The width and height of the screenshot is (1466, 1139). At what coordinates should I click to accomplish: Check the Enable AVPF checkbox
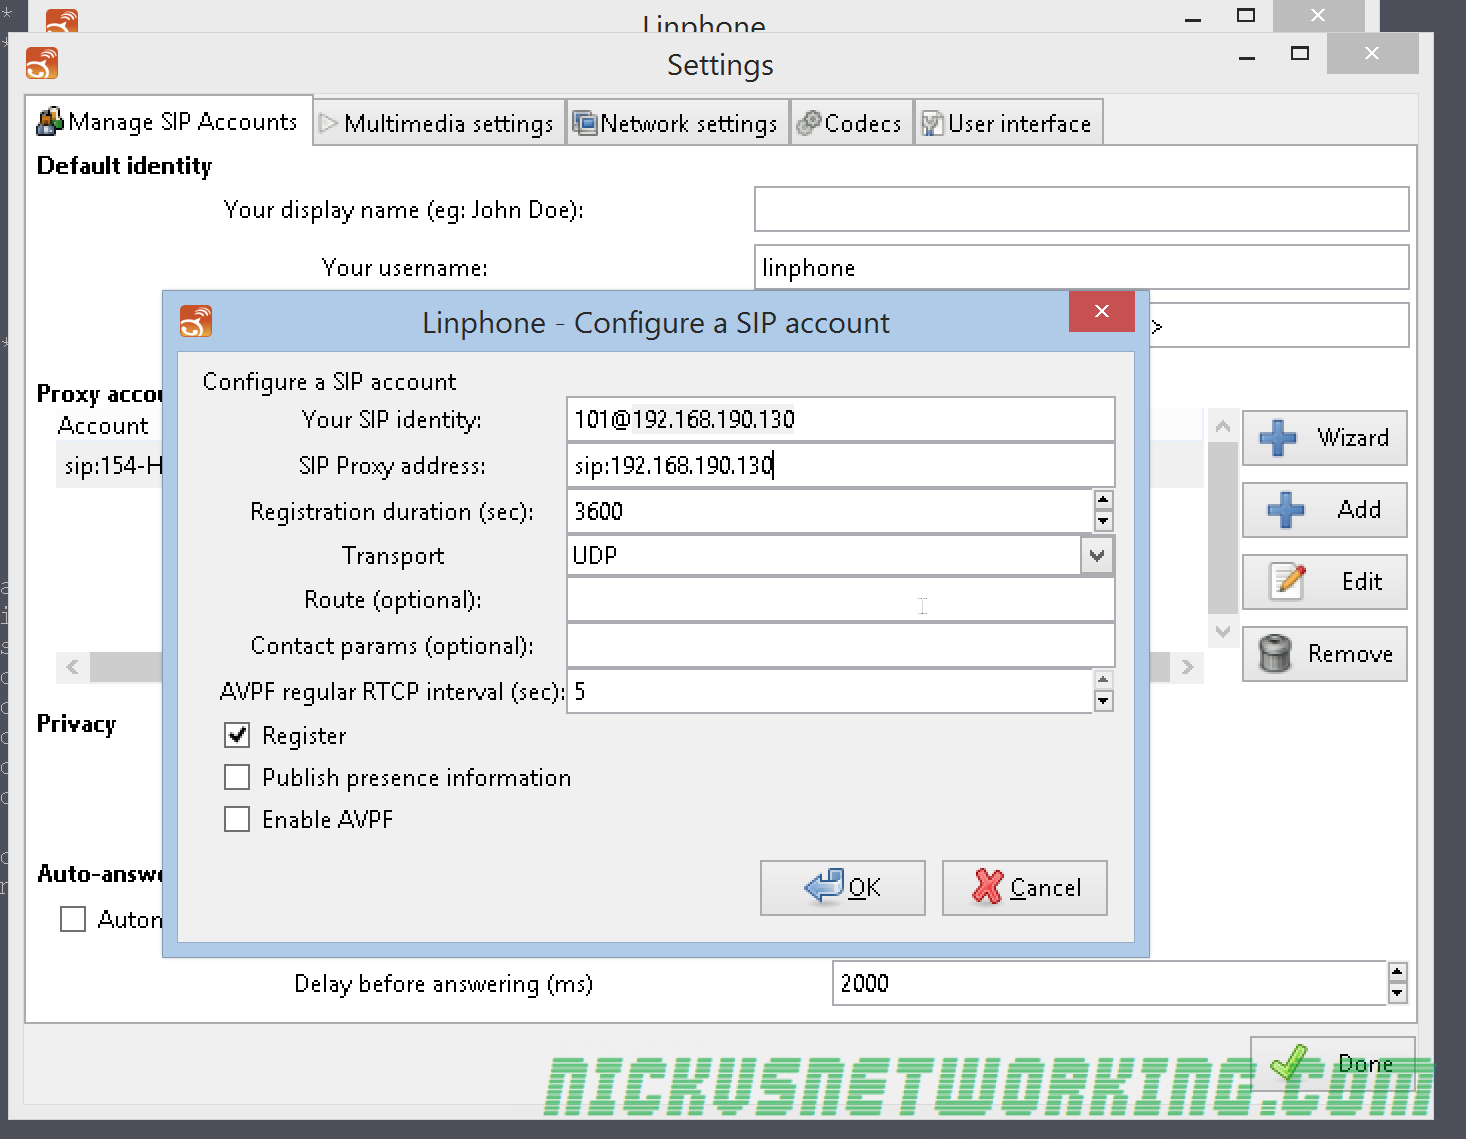(237, 819)
